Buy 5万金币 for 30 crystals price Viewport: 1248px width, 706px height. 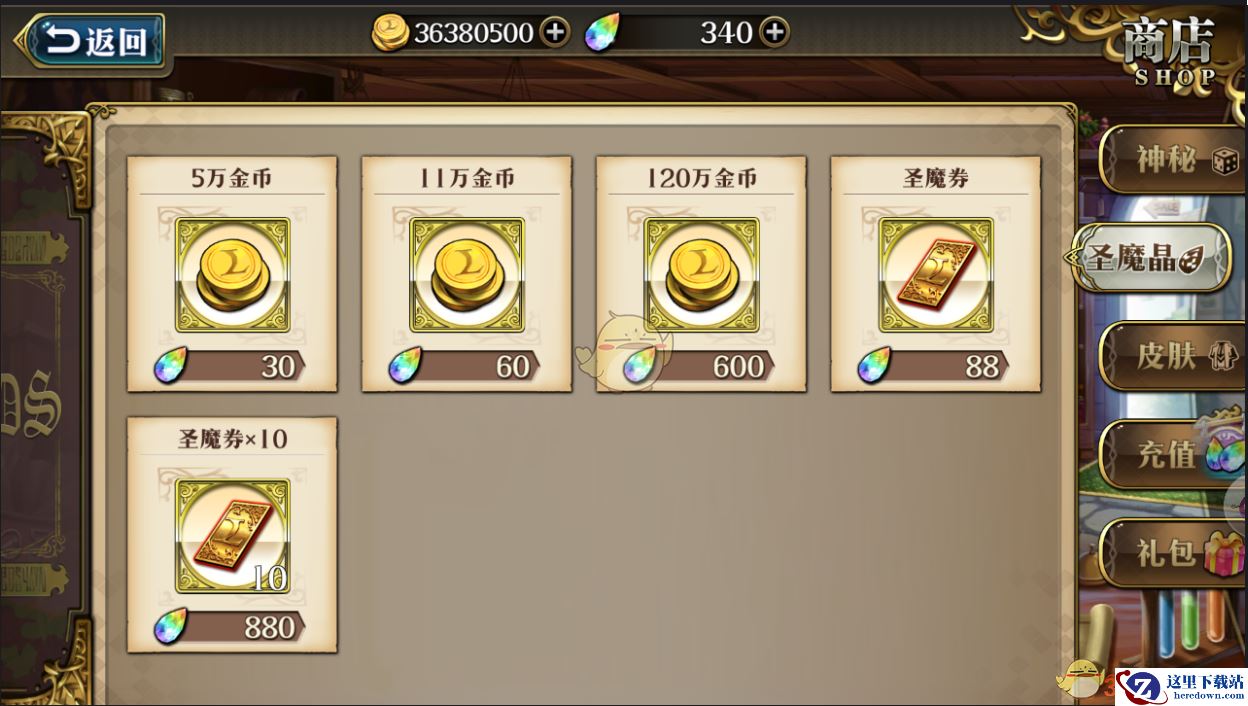[x=230, y=366]
